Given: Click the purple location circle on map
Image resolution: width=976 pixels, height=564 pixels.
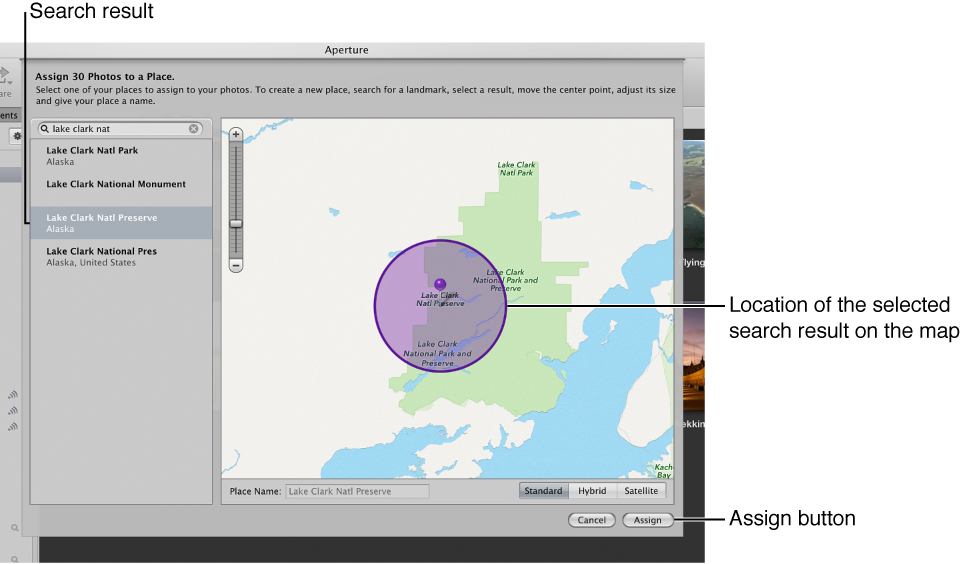Looking at the screenshot, I should 440,306.
